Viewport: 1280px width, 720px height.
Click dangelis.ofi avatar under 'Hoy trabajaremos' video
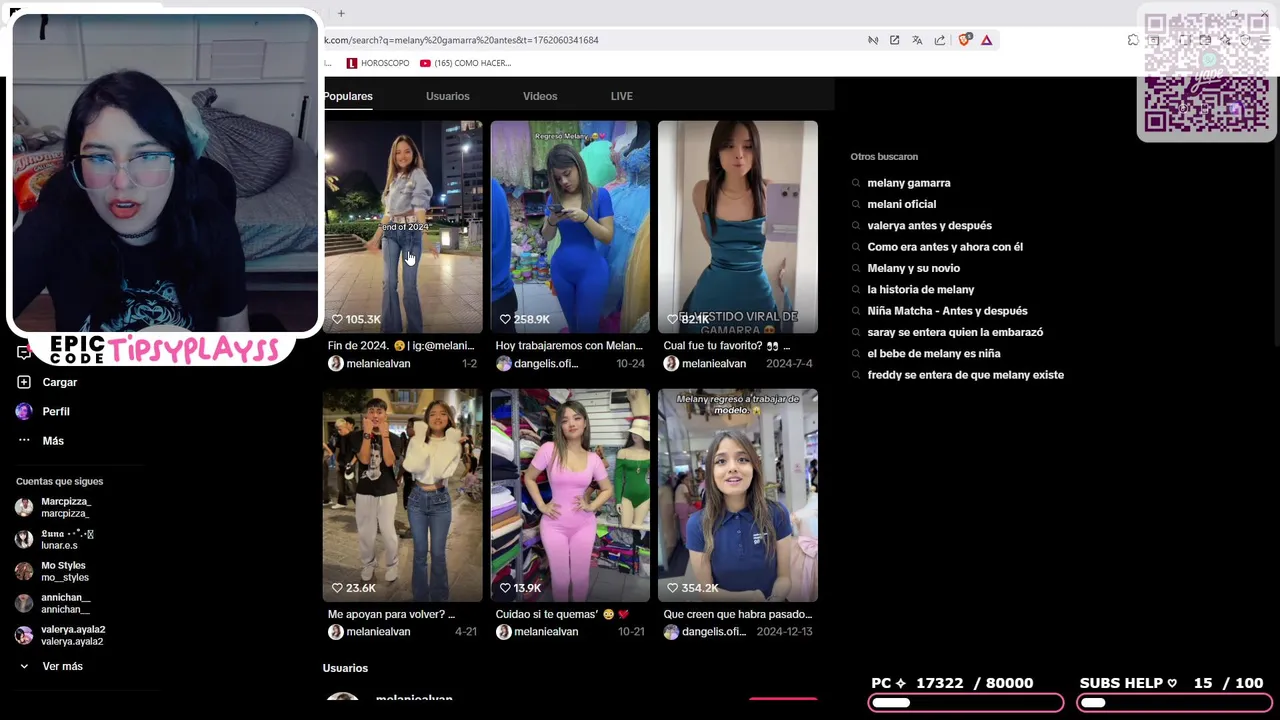(504, 364)
